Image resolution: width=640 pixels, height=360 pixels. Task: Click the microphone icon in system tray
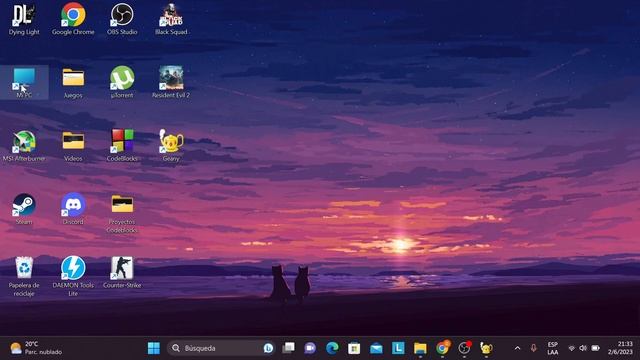[533, 348]
